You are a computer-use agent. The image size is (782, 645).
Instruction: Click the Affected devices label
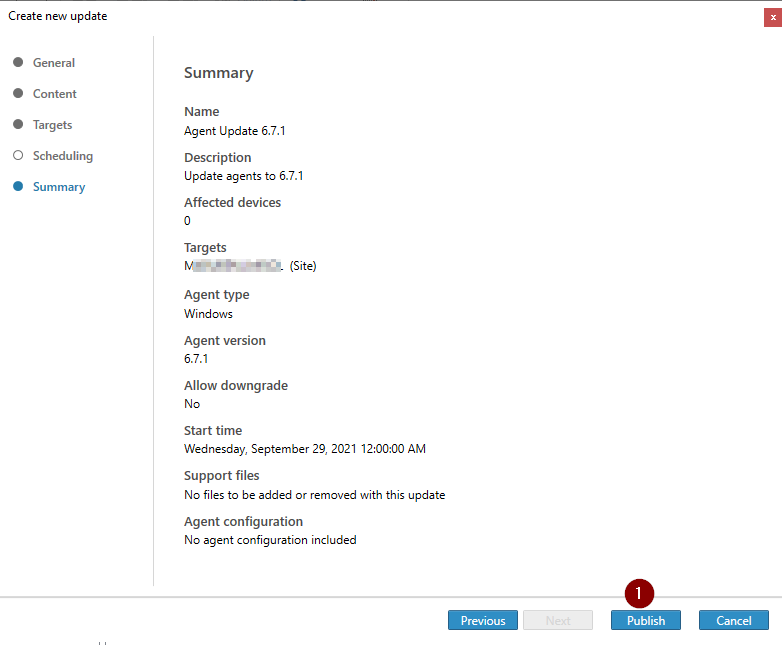[x=232, y=203]
